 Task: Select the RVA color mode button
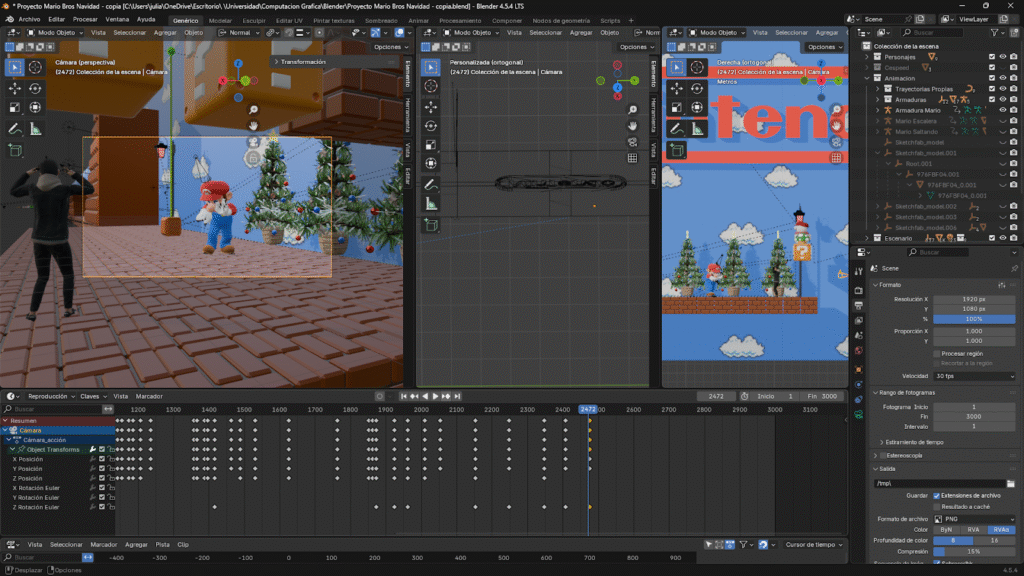(x=973, y=530)
